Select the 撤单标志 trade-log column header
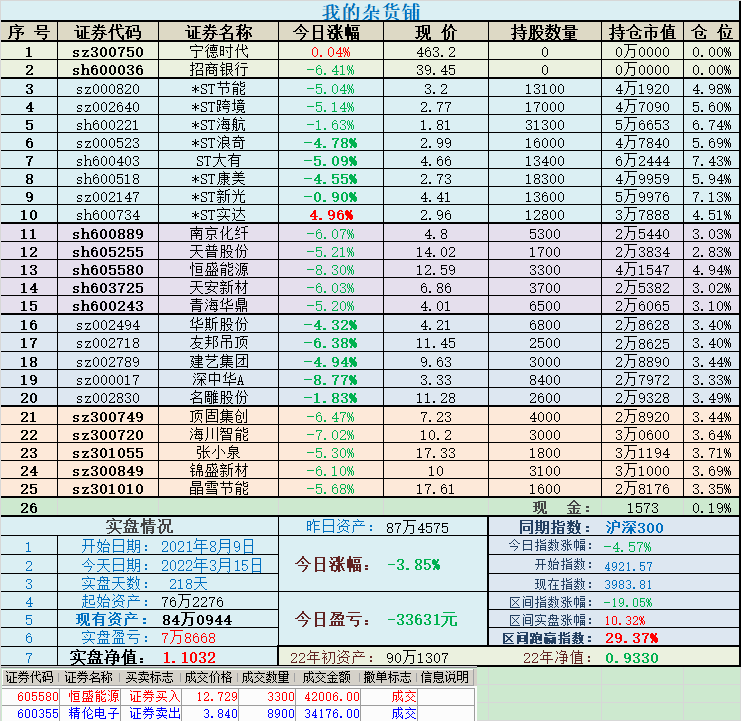This screenshot has height=721, width=741. (387, 677)
